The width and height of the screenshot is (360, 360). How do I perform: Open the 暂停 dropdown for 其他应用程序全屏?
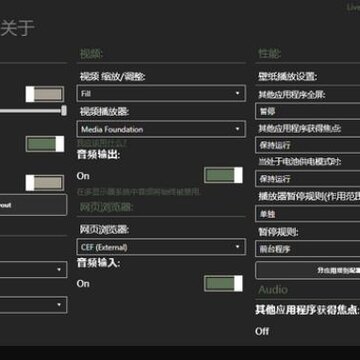tap(308, 111)
